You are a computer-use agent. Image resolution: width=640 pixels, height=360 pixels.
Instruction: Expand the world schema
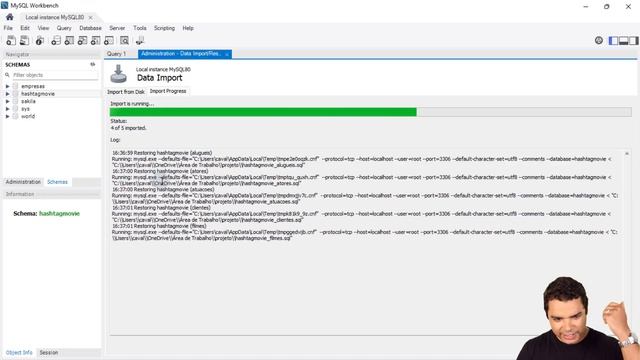(7, 116)
